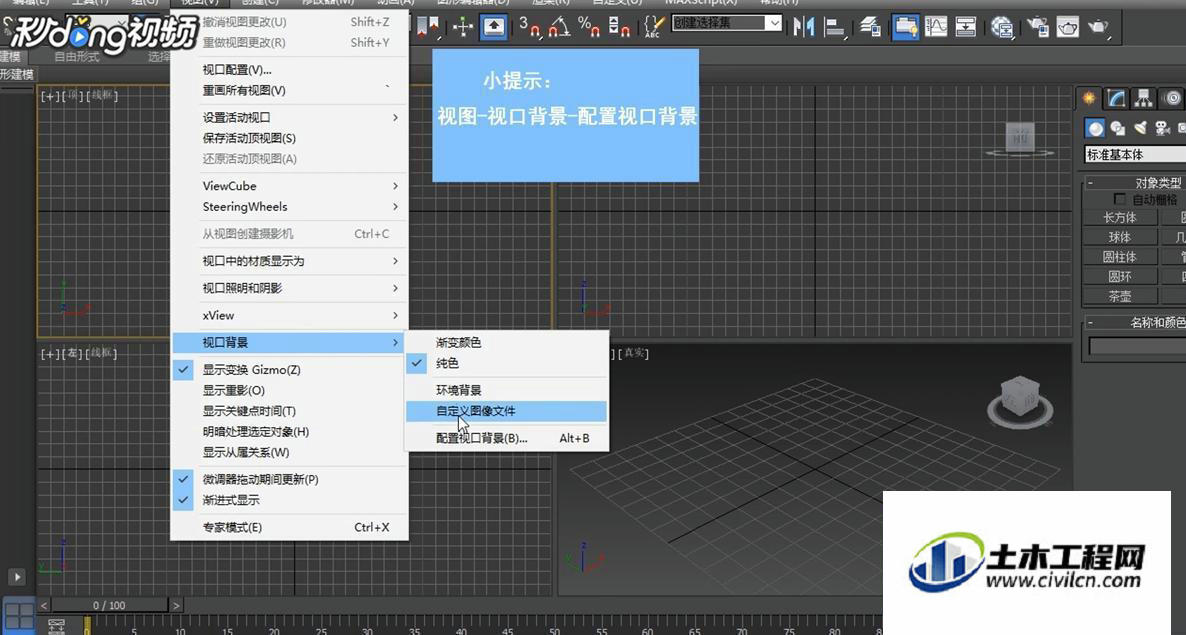
Task: Open 视口配置(V)... menu item
Action: [x=290, y=70]
